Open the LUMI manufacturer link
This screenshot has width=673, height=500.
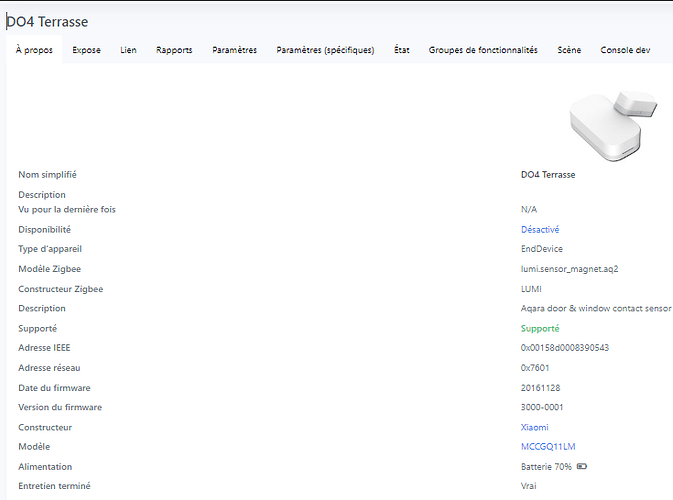tap(532, 289)
